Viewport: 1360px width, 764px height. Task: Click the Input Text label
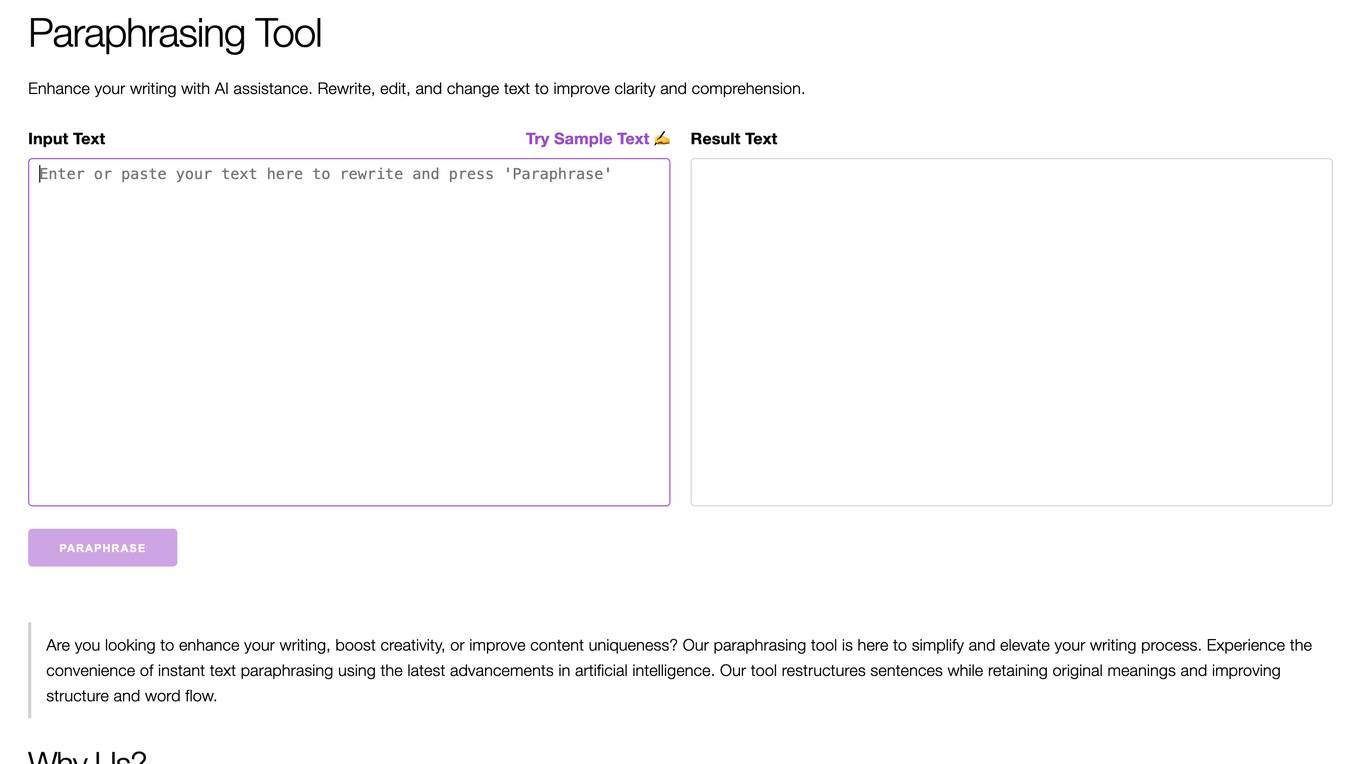tap(67, 139)
